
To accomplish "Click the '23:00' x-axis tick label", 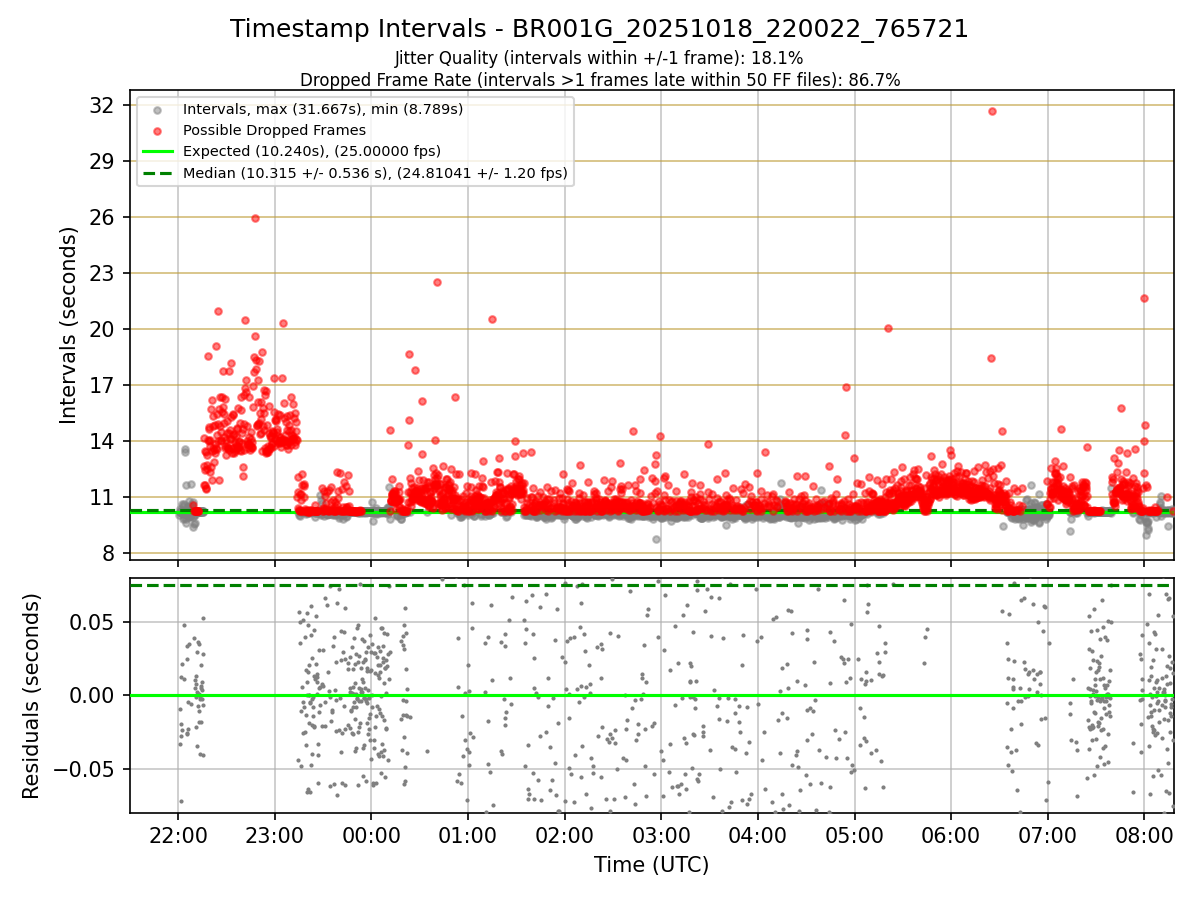I will [x=275, y=835].
